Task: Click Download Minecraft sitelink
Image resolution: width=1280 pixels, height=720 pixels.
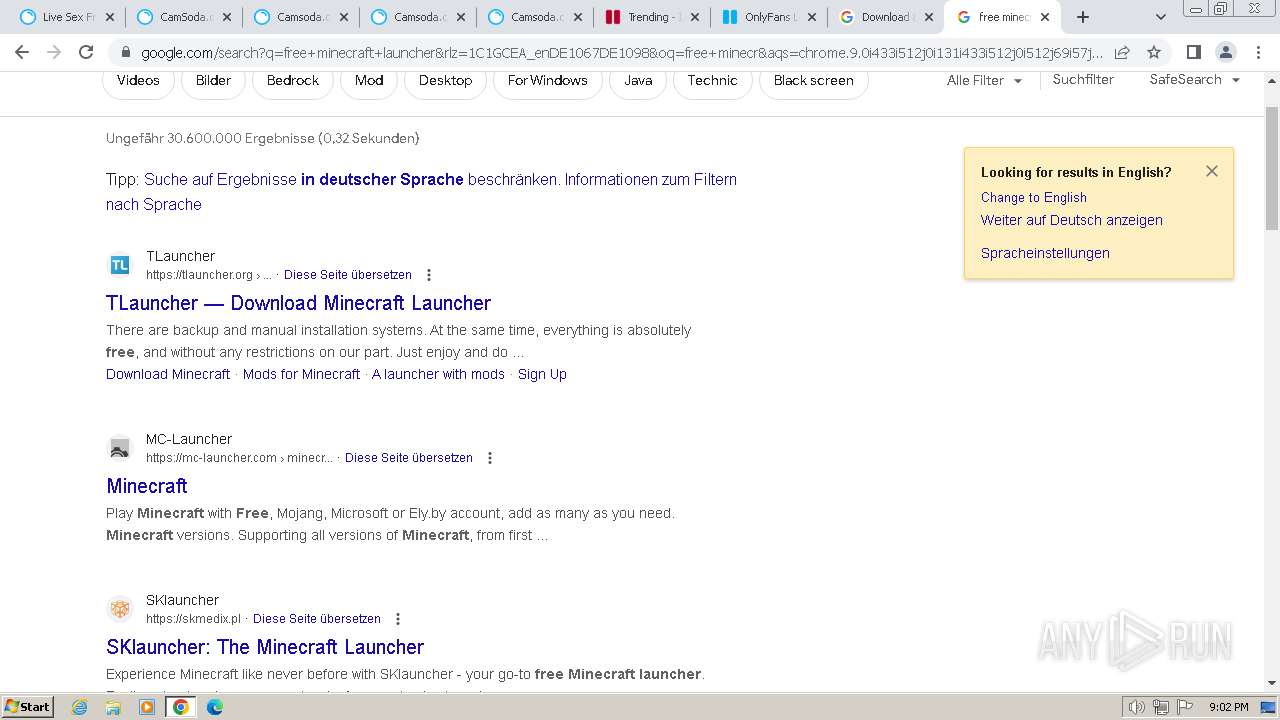Action: [168, 374]
